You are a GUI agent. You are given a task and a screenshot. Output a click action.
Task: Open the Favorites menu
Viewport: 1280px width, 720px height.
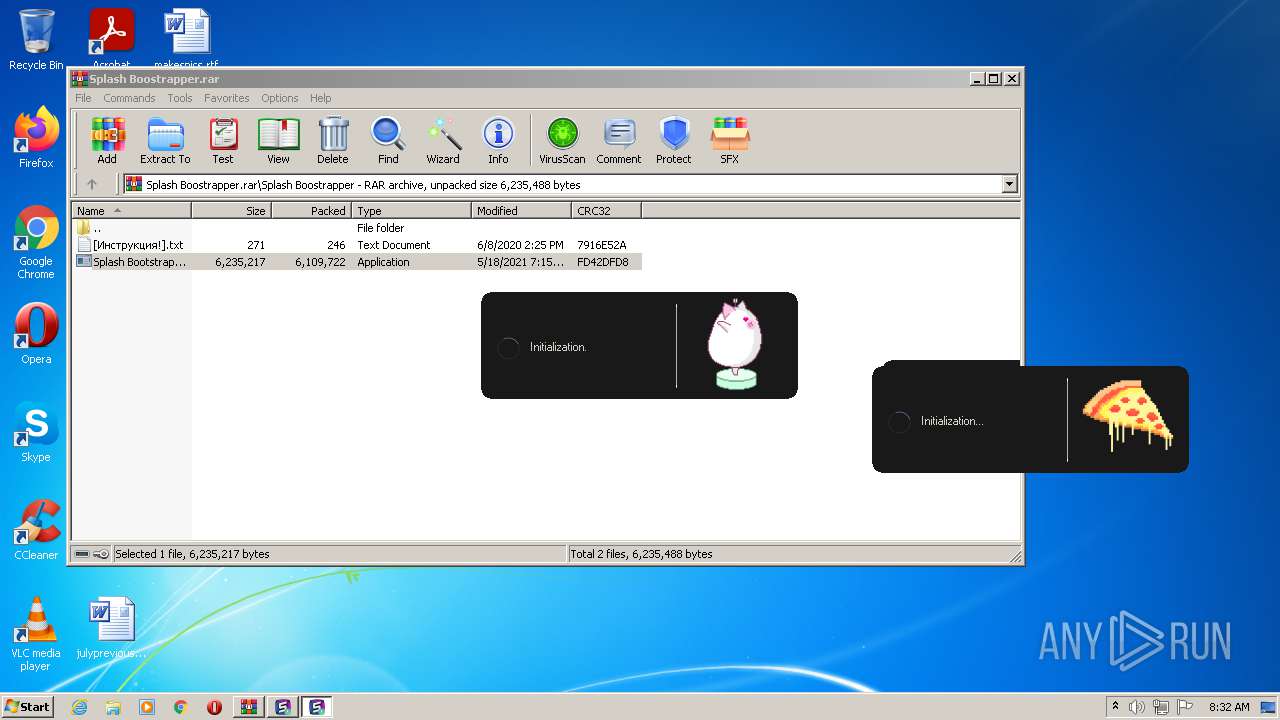point(227,98)
